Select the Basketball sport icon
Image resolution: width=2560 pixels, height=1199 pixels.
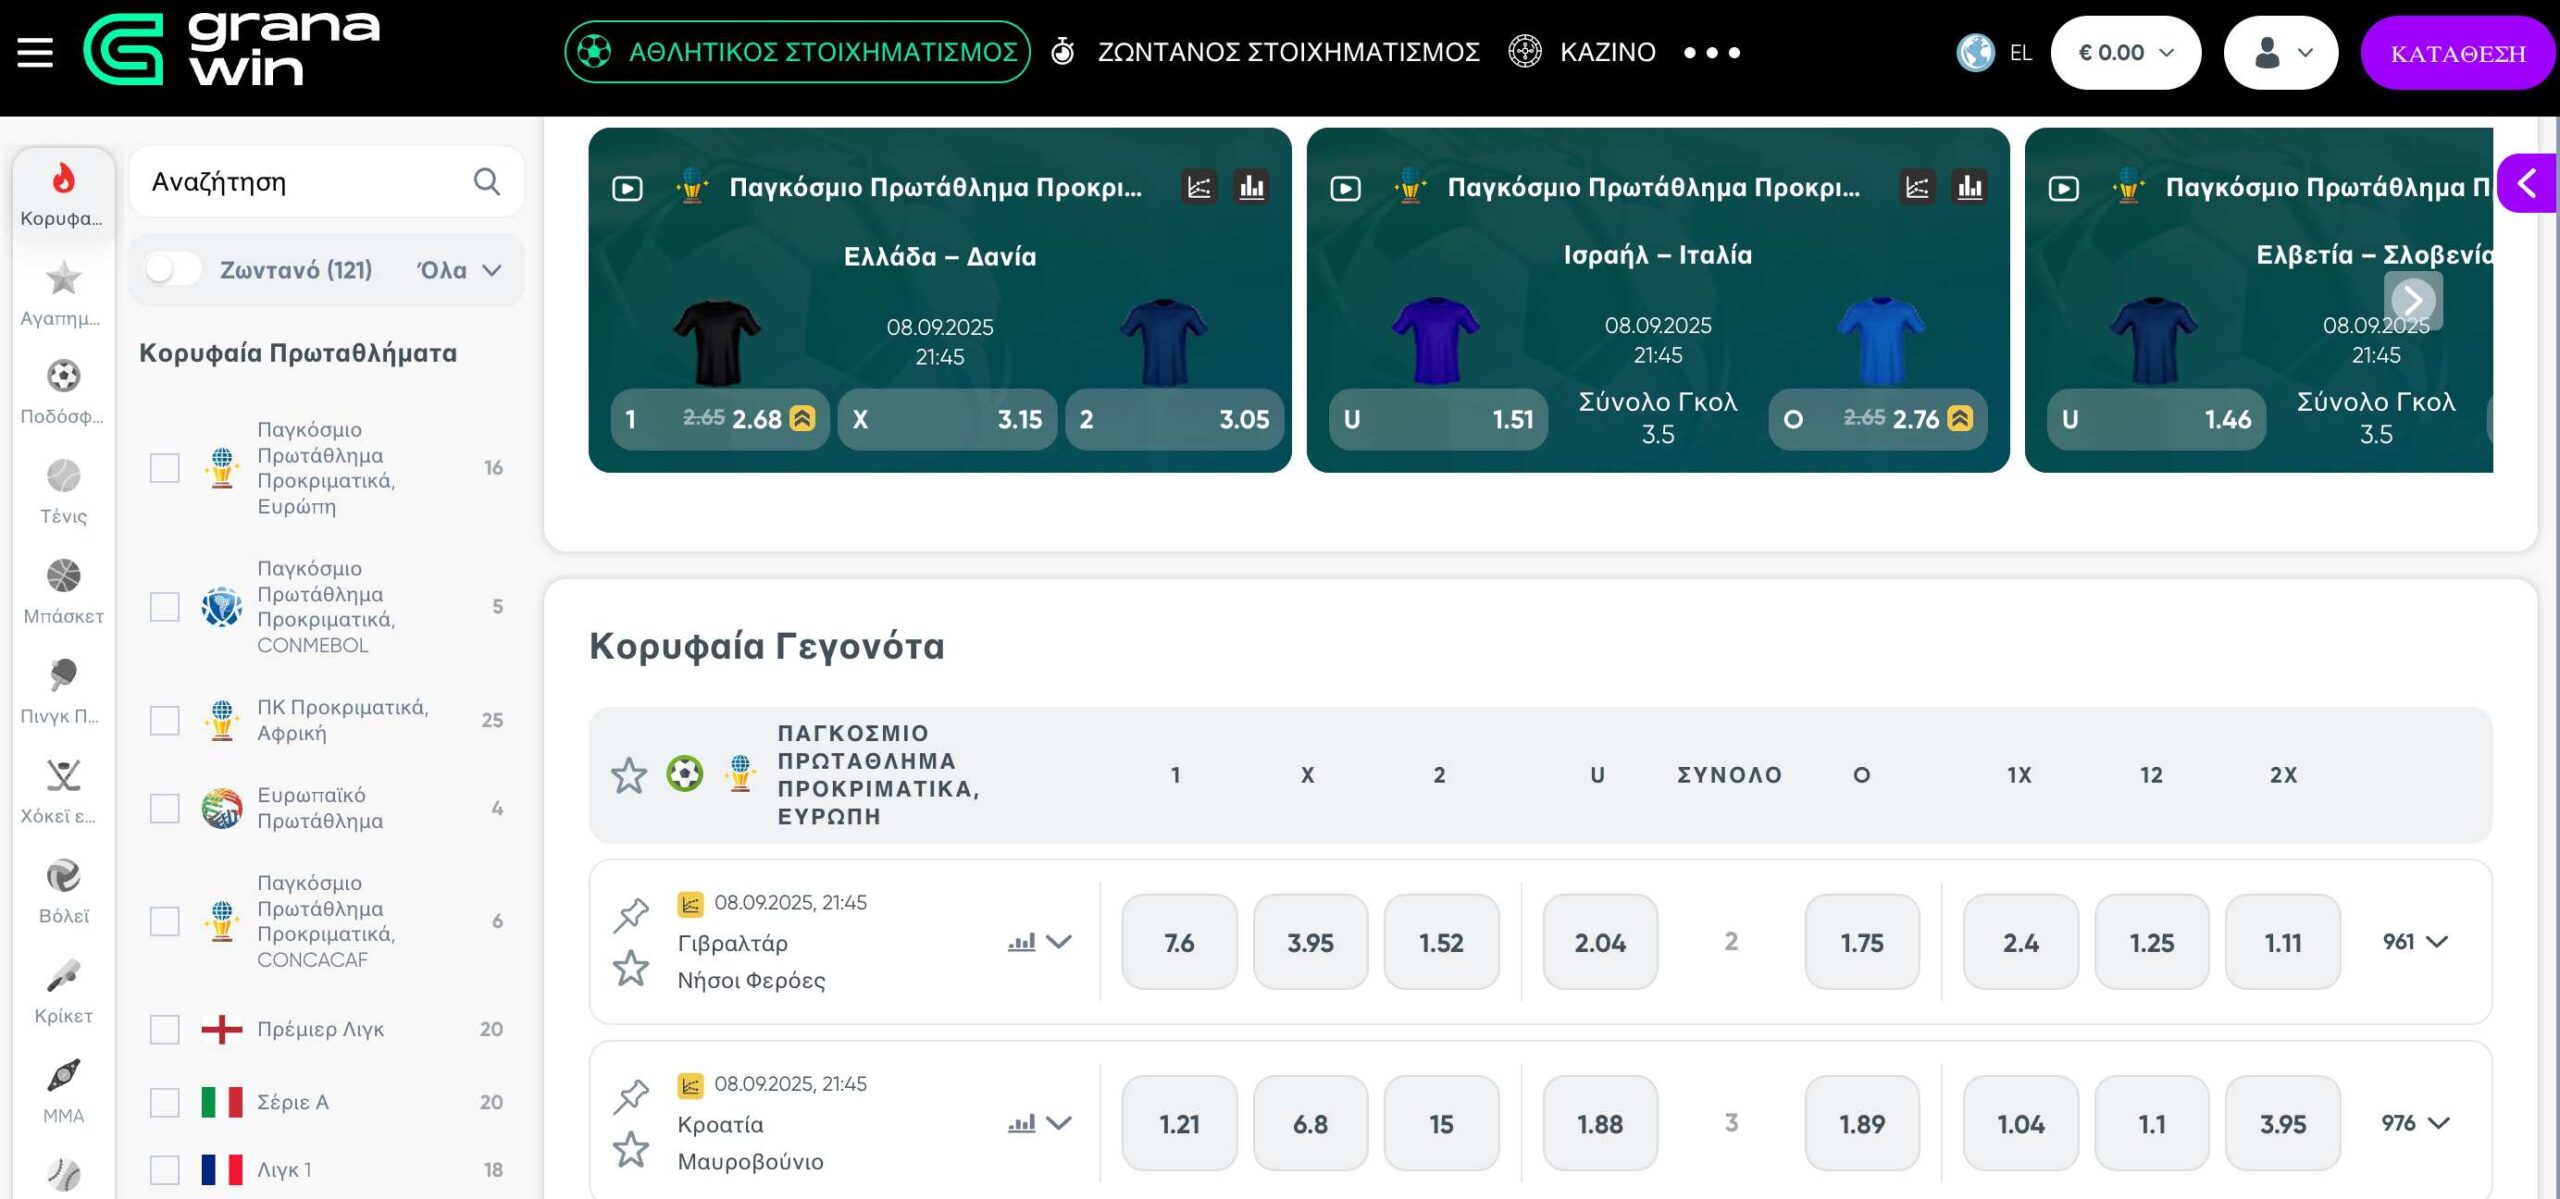pos(63,590)
